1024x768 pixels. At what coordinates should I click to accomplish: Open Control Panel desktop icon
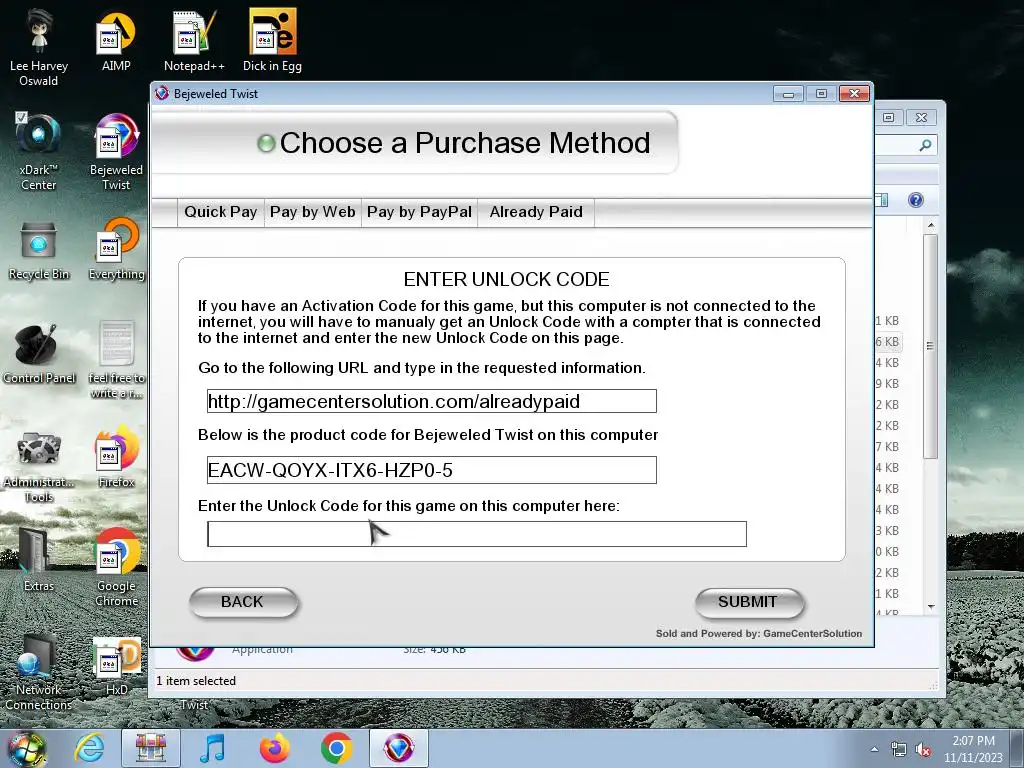click(39, 354)
